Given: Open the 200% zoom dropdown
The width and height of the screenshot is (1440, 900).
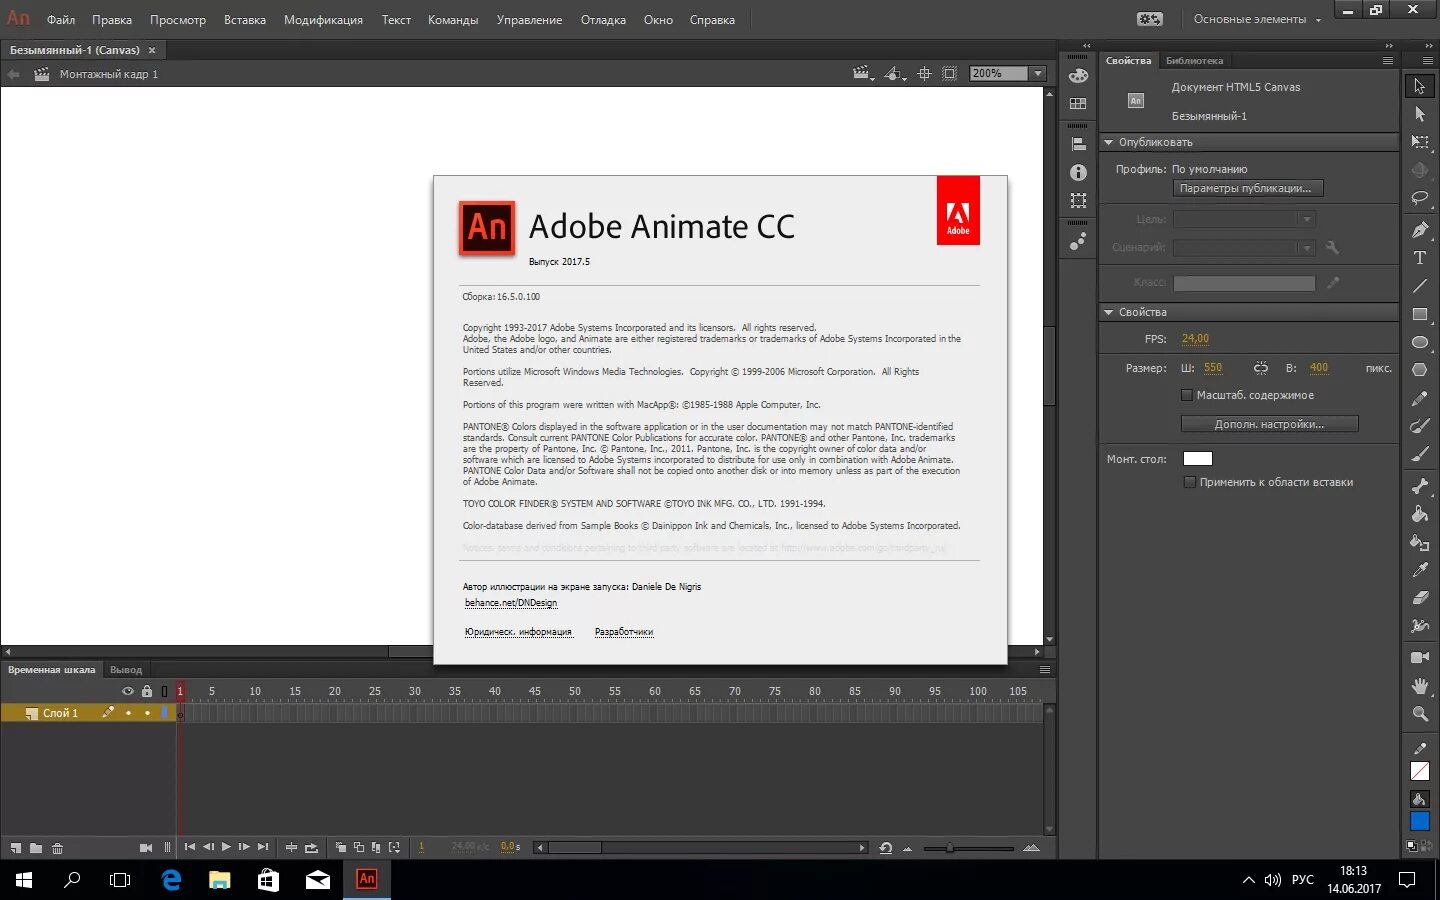Looking at the screenshot, I should [1038, 73].
